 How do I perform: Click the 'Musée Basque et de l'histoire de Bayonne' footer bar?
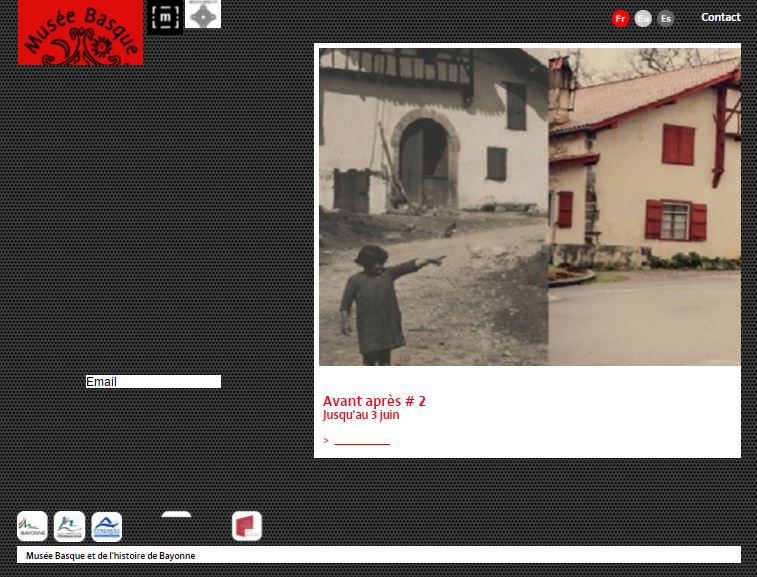[378, 555]
